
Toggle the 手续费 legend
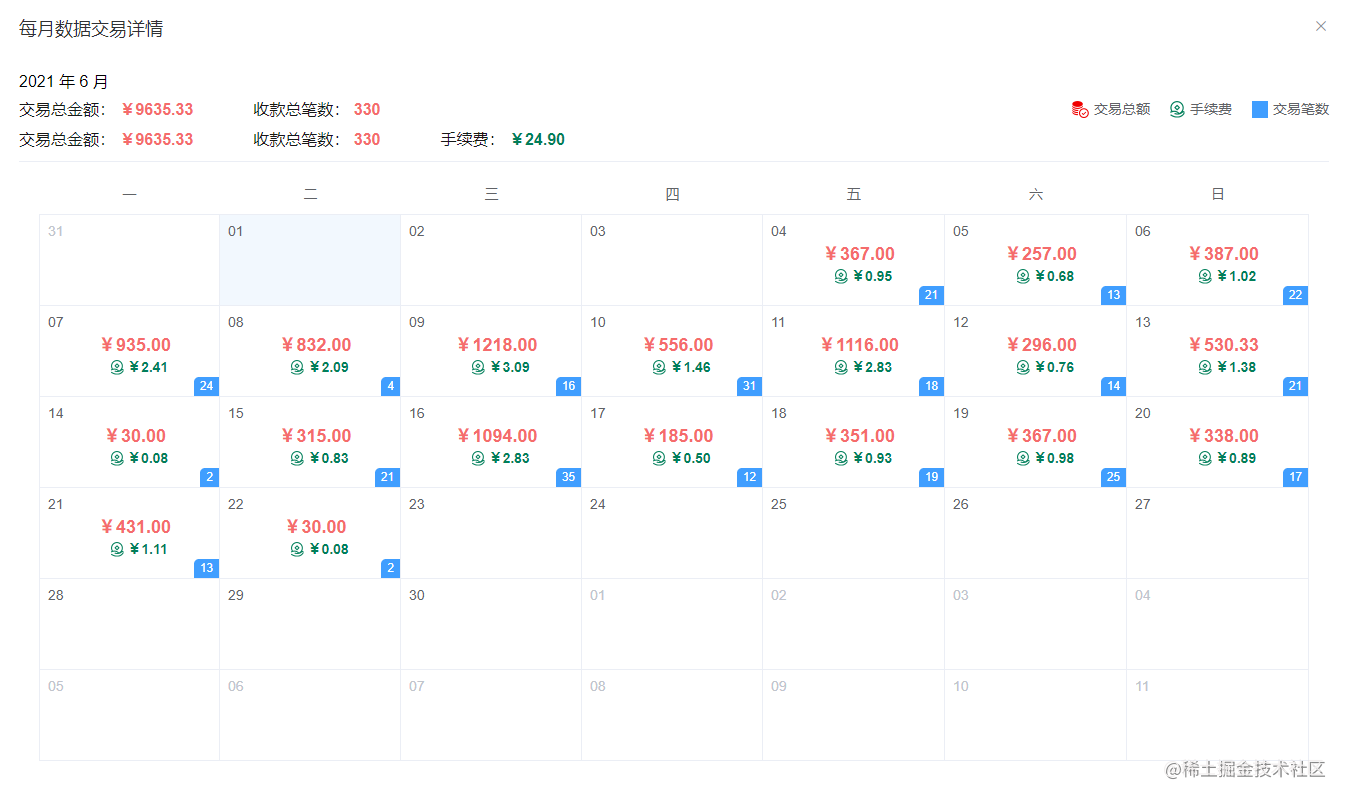1200,109
